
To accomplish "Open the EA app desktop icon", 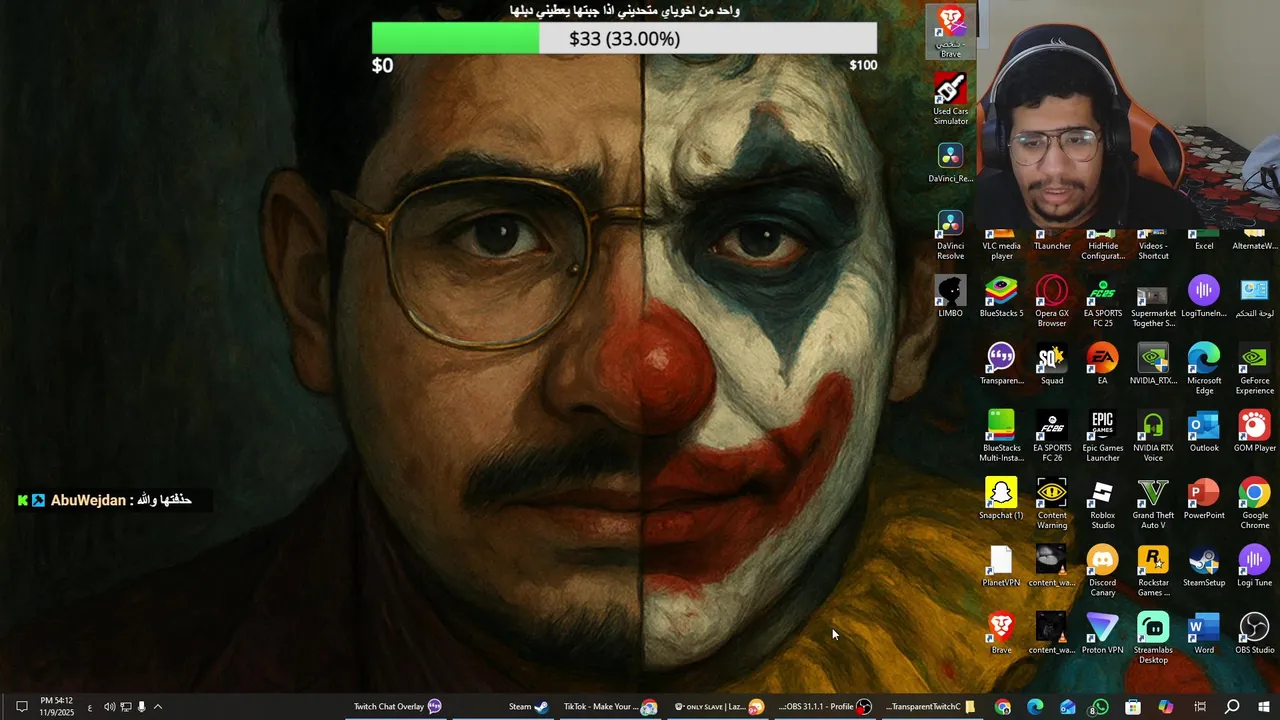I will [1102, 365].
